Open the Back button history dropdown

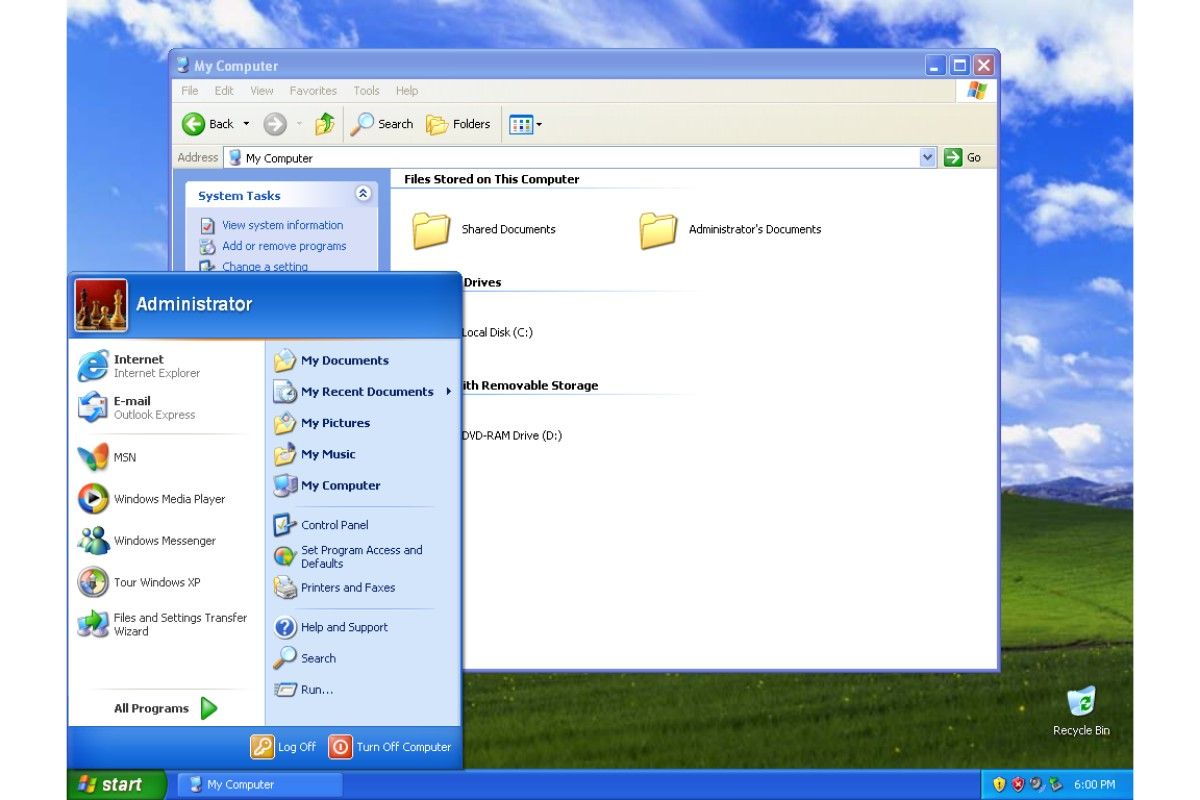pos(245,123)
